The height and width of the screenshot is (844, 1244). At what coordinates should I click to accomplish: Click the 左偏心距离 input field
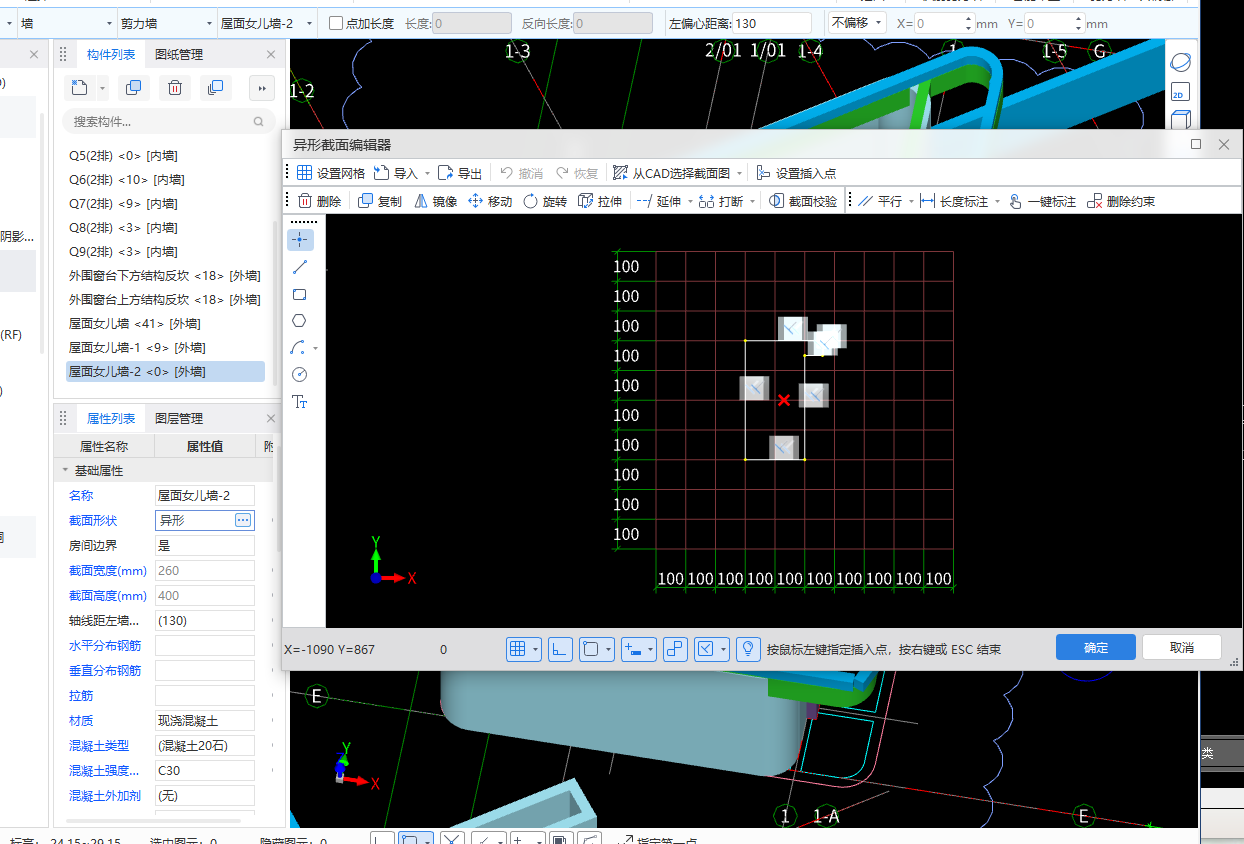(772, 23)
